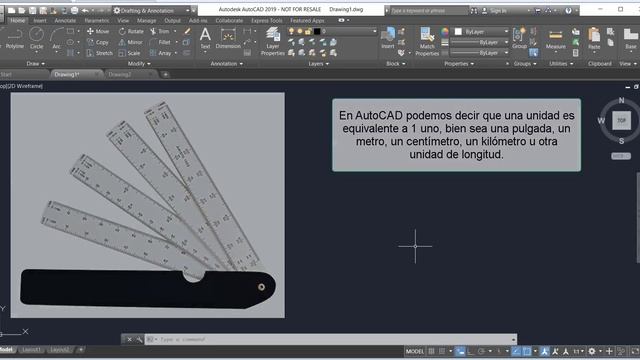This screenshot has height=360, width=640.
Task: Activate the Copy tool
Action: coord(98,42)
